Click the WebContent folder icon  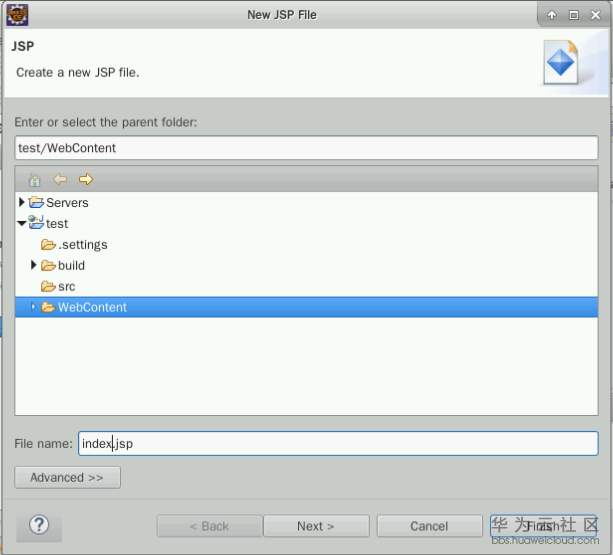point(48,307)
